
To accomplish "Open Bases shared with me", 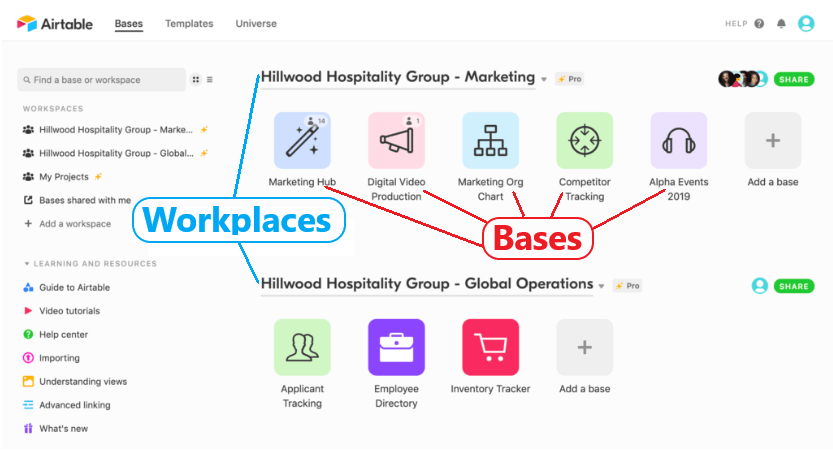I will point(77,200).
